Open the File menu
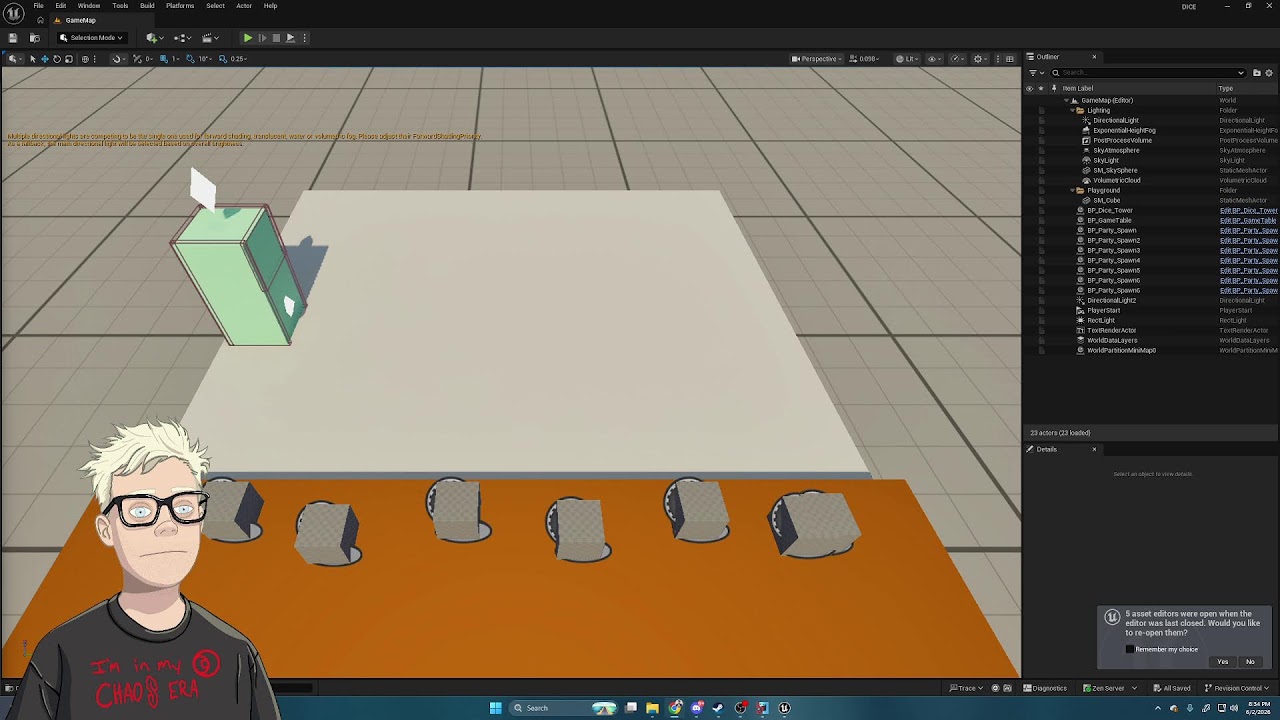The image size is (1280, 720). pyautogui.click(x=38, y=6)
